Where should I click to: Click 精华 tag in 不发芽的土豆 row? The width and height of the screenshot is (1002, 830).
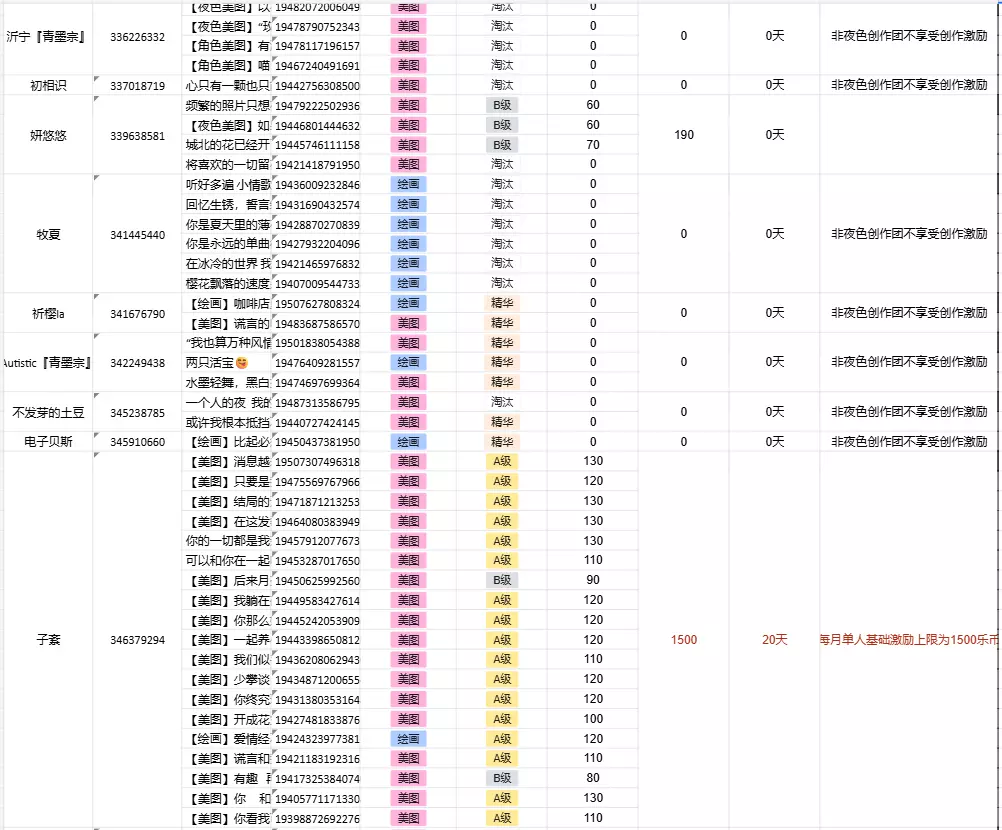pyautogui.click(x=502, y=422)
